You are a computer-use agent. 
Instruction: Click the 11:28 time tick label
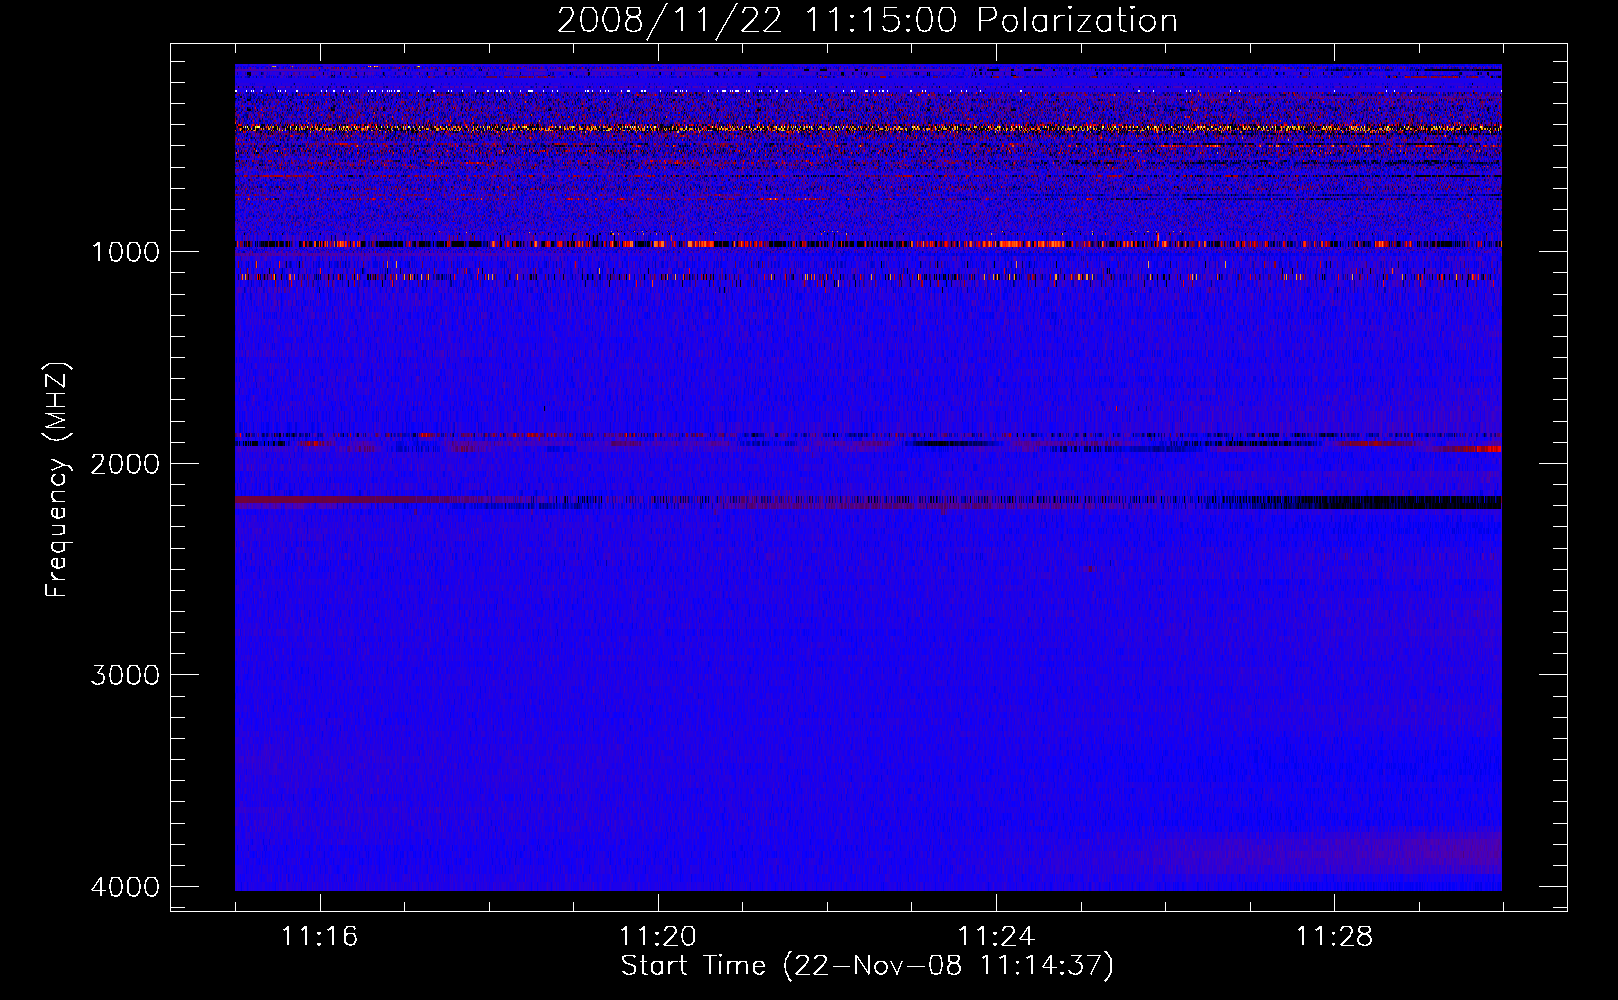pyautogui.click(x=1335, y=937)
